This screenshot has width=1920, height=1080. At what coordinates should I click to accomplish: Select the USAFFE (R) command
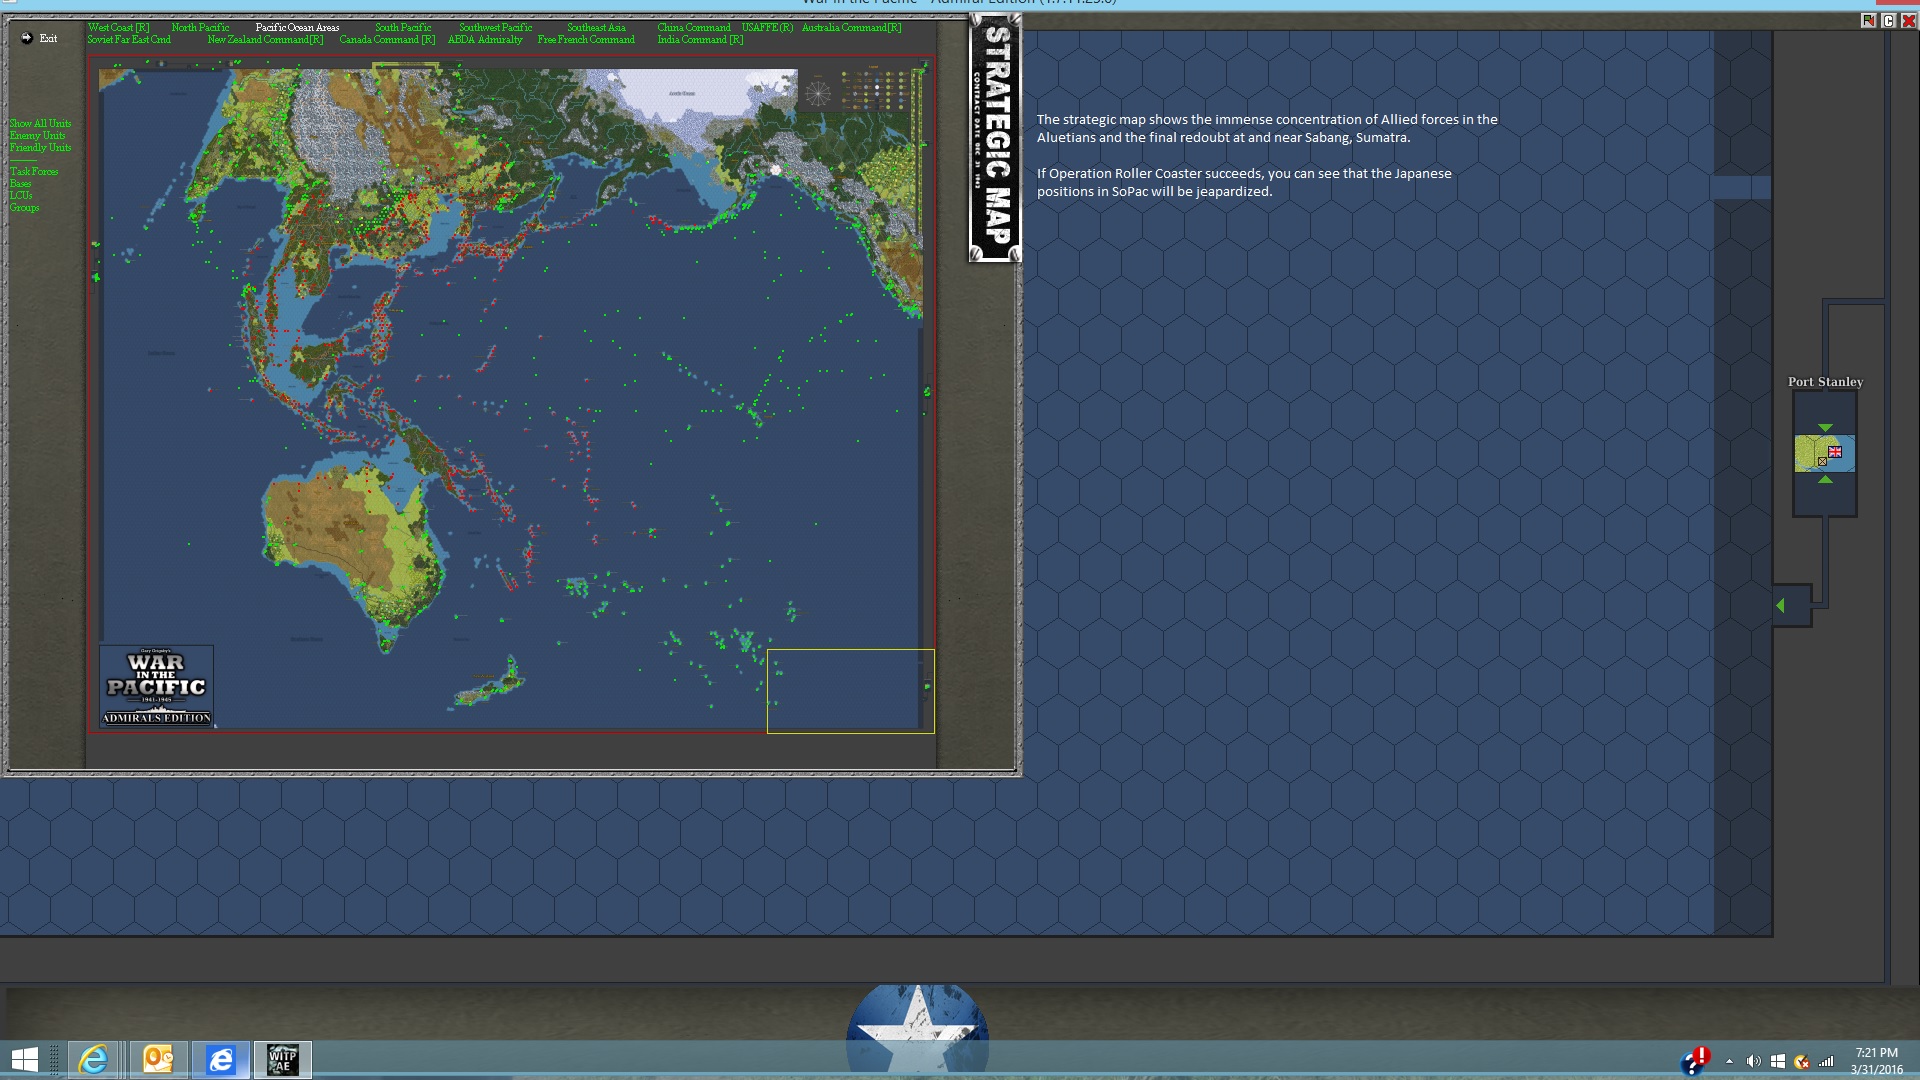[x=767, y=28]
